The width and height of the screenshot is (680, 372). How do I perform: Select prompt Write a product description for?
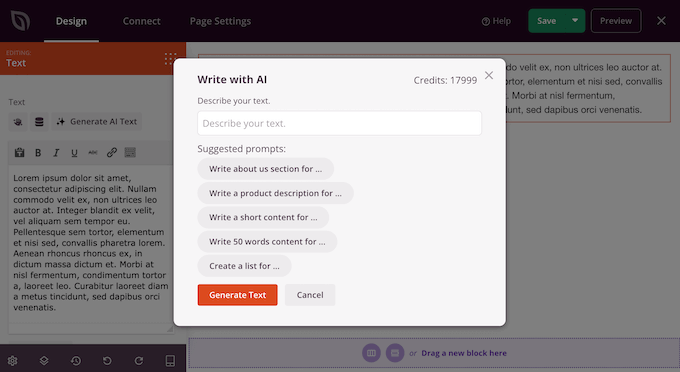tap(275, 193)
